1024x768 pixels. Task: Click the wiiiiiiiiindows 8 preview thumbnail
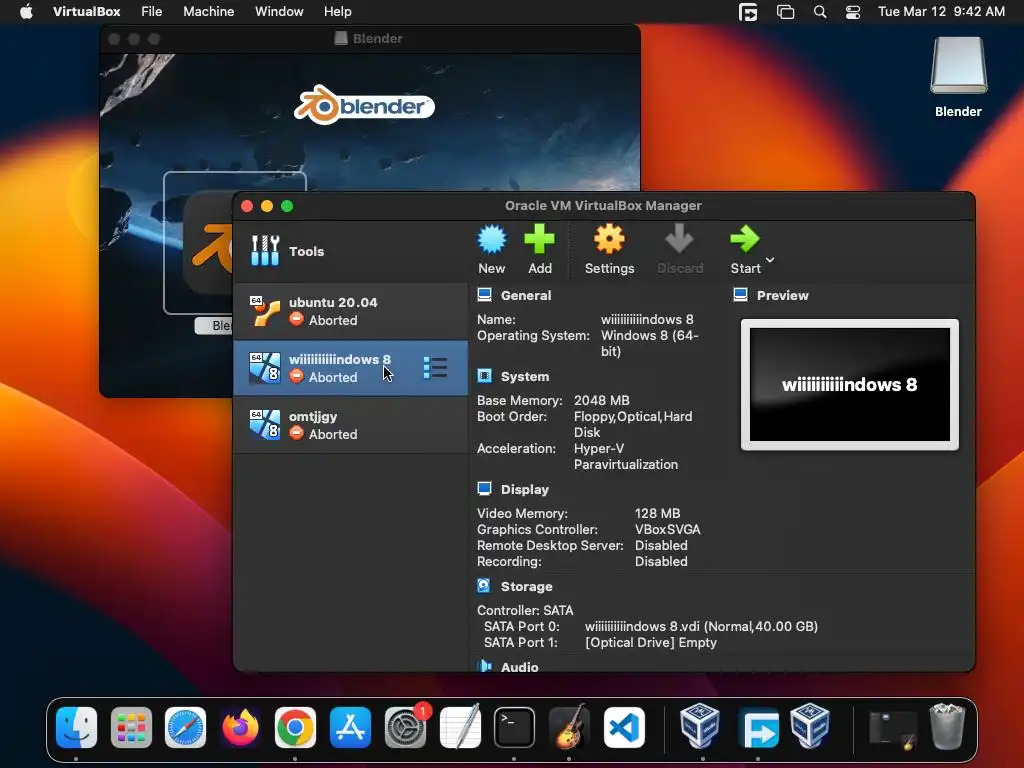click(x=850, y=385)
